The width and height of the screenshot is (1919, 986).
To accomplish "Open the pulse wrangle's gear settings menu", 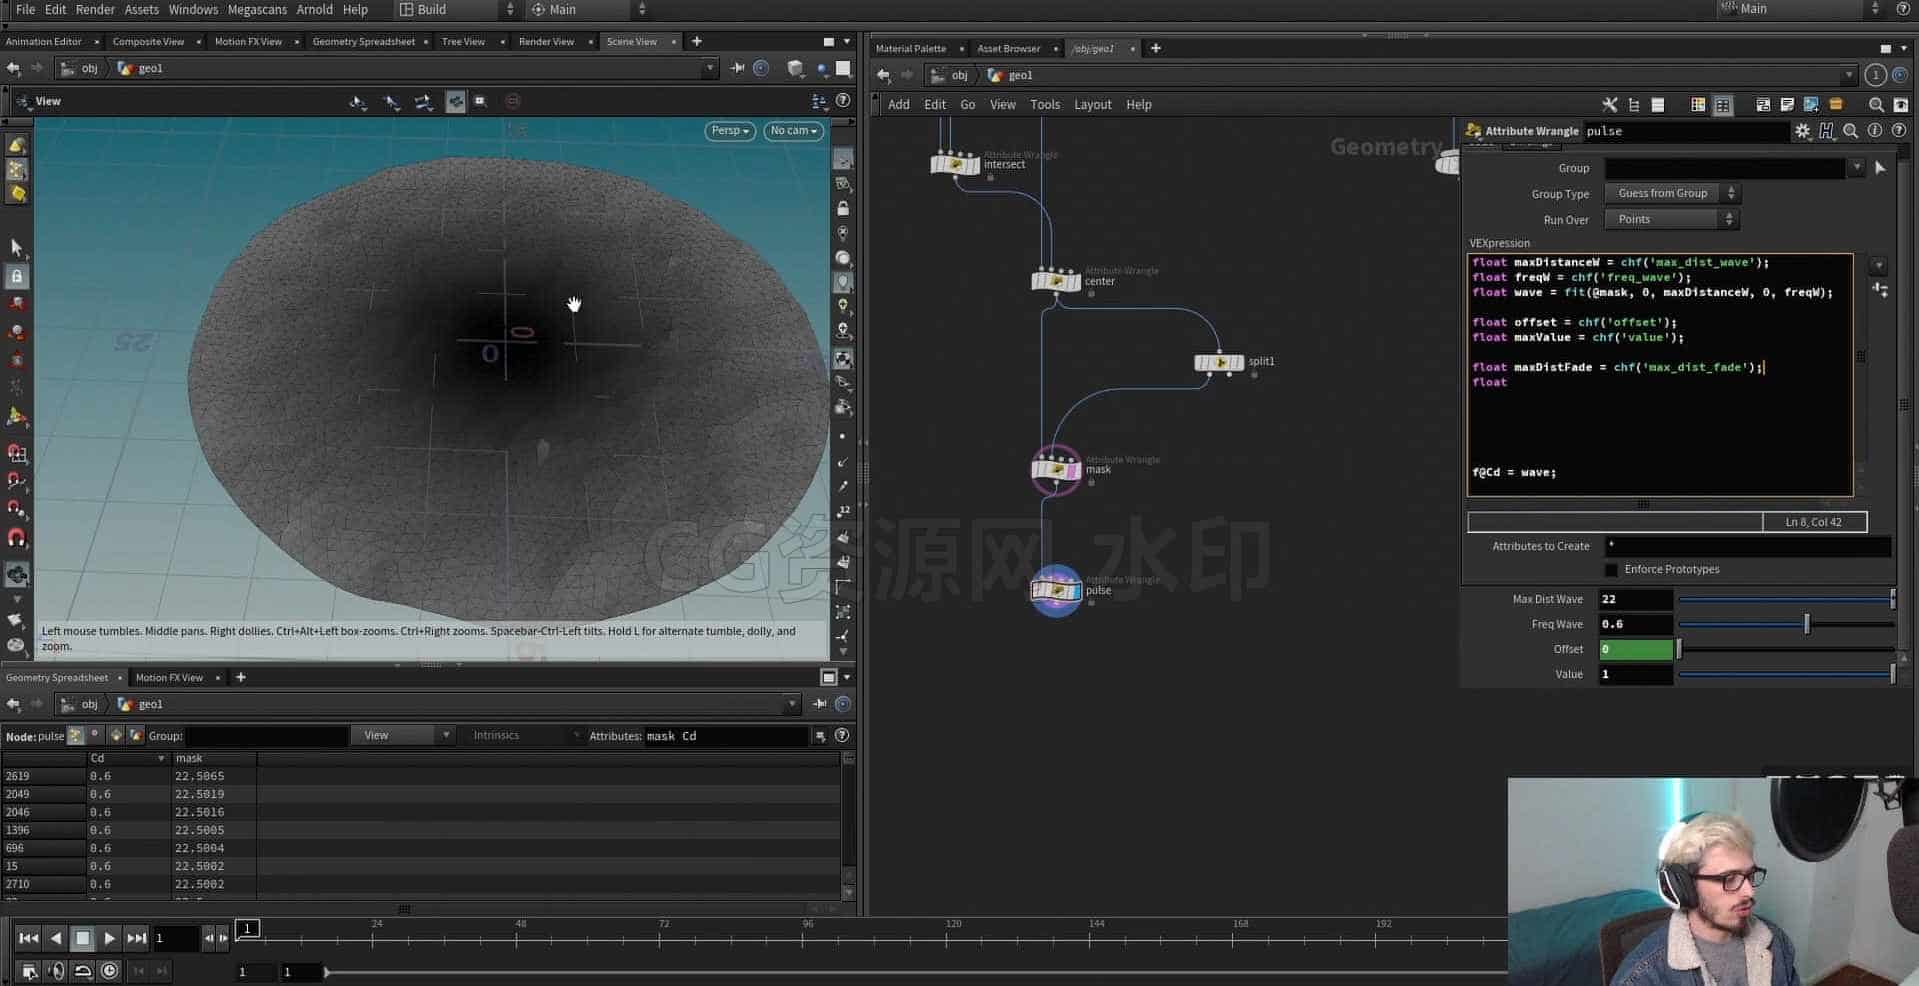I will pyautogui.click(x=1802, y=131).
